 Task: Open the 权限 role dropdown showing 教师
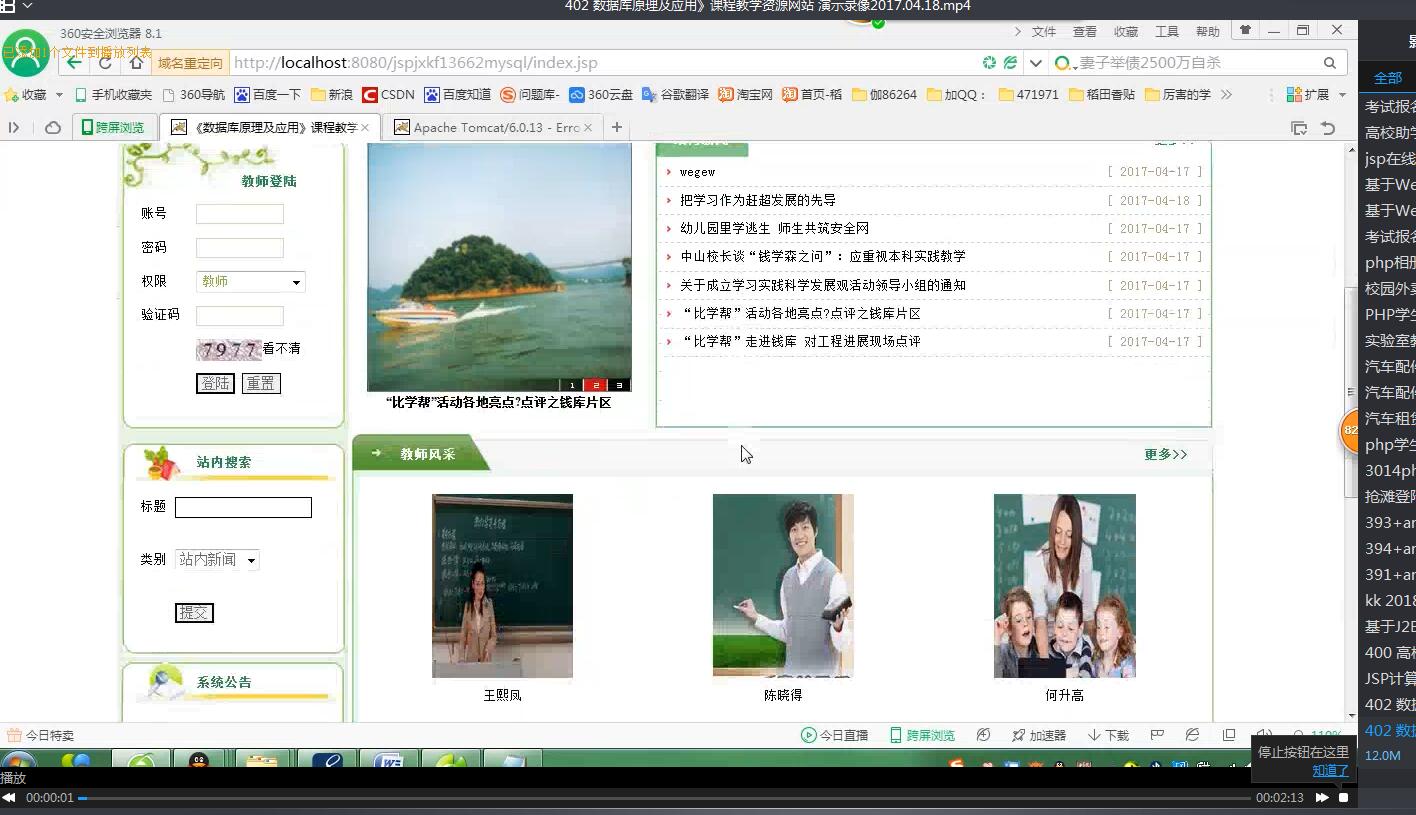[x=250, y=282]
